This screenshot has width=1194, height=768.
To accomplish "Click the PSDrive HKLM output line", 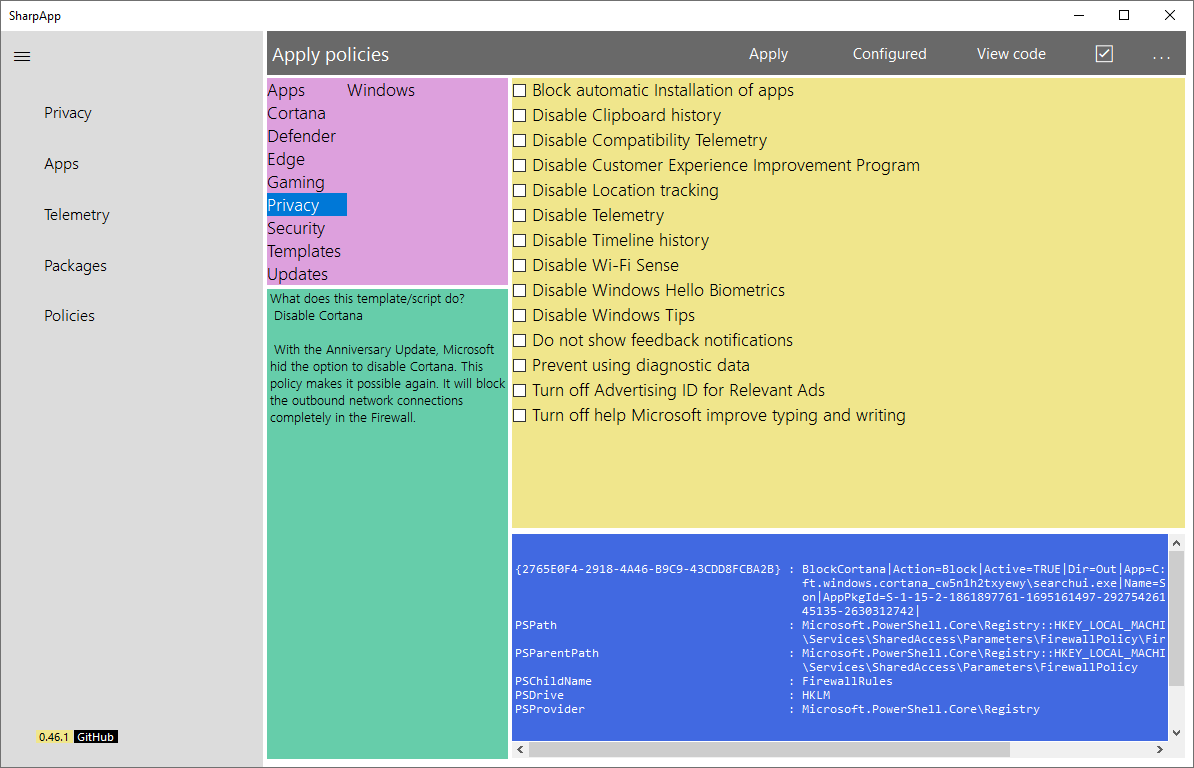I will coord(672,696).
